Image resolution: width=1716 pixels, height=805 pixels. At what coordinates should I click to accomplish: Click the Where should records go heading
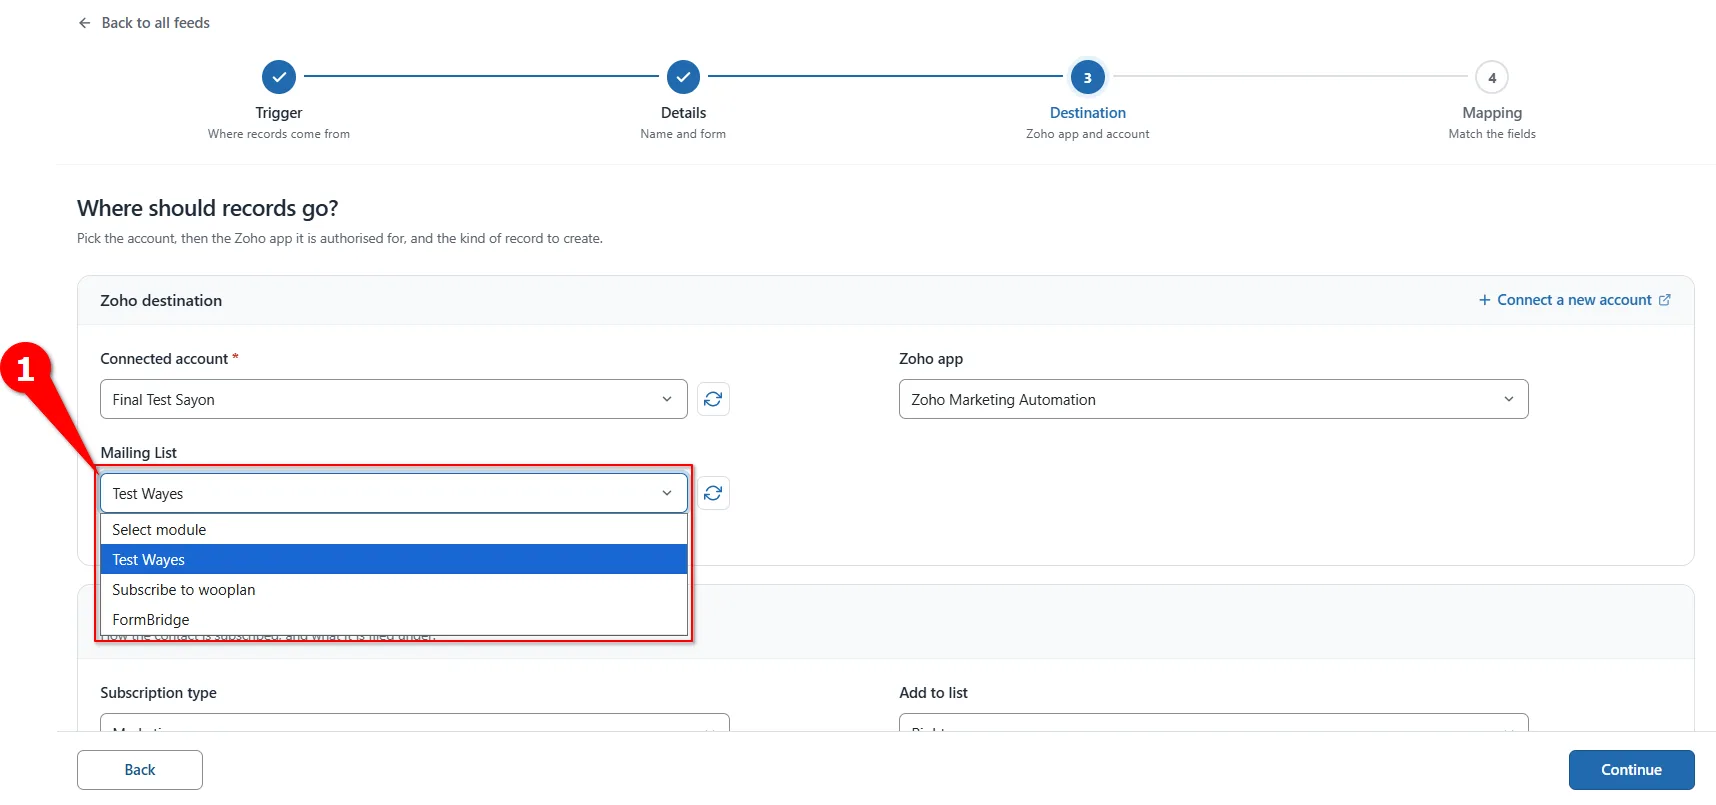pyautogui.click(x=208, y=208)
